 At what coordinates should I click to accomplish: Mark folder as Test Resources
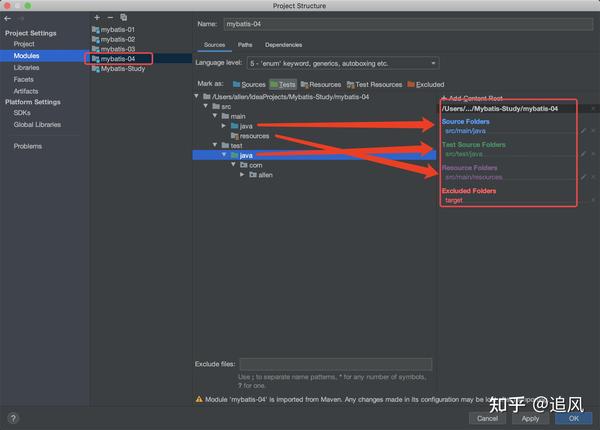(x=375, y=85)
